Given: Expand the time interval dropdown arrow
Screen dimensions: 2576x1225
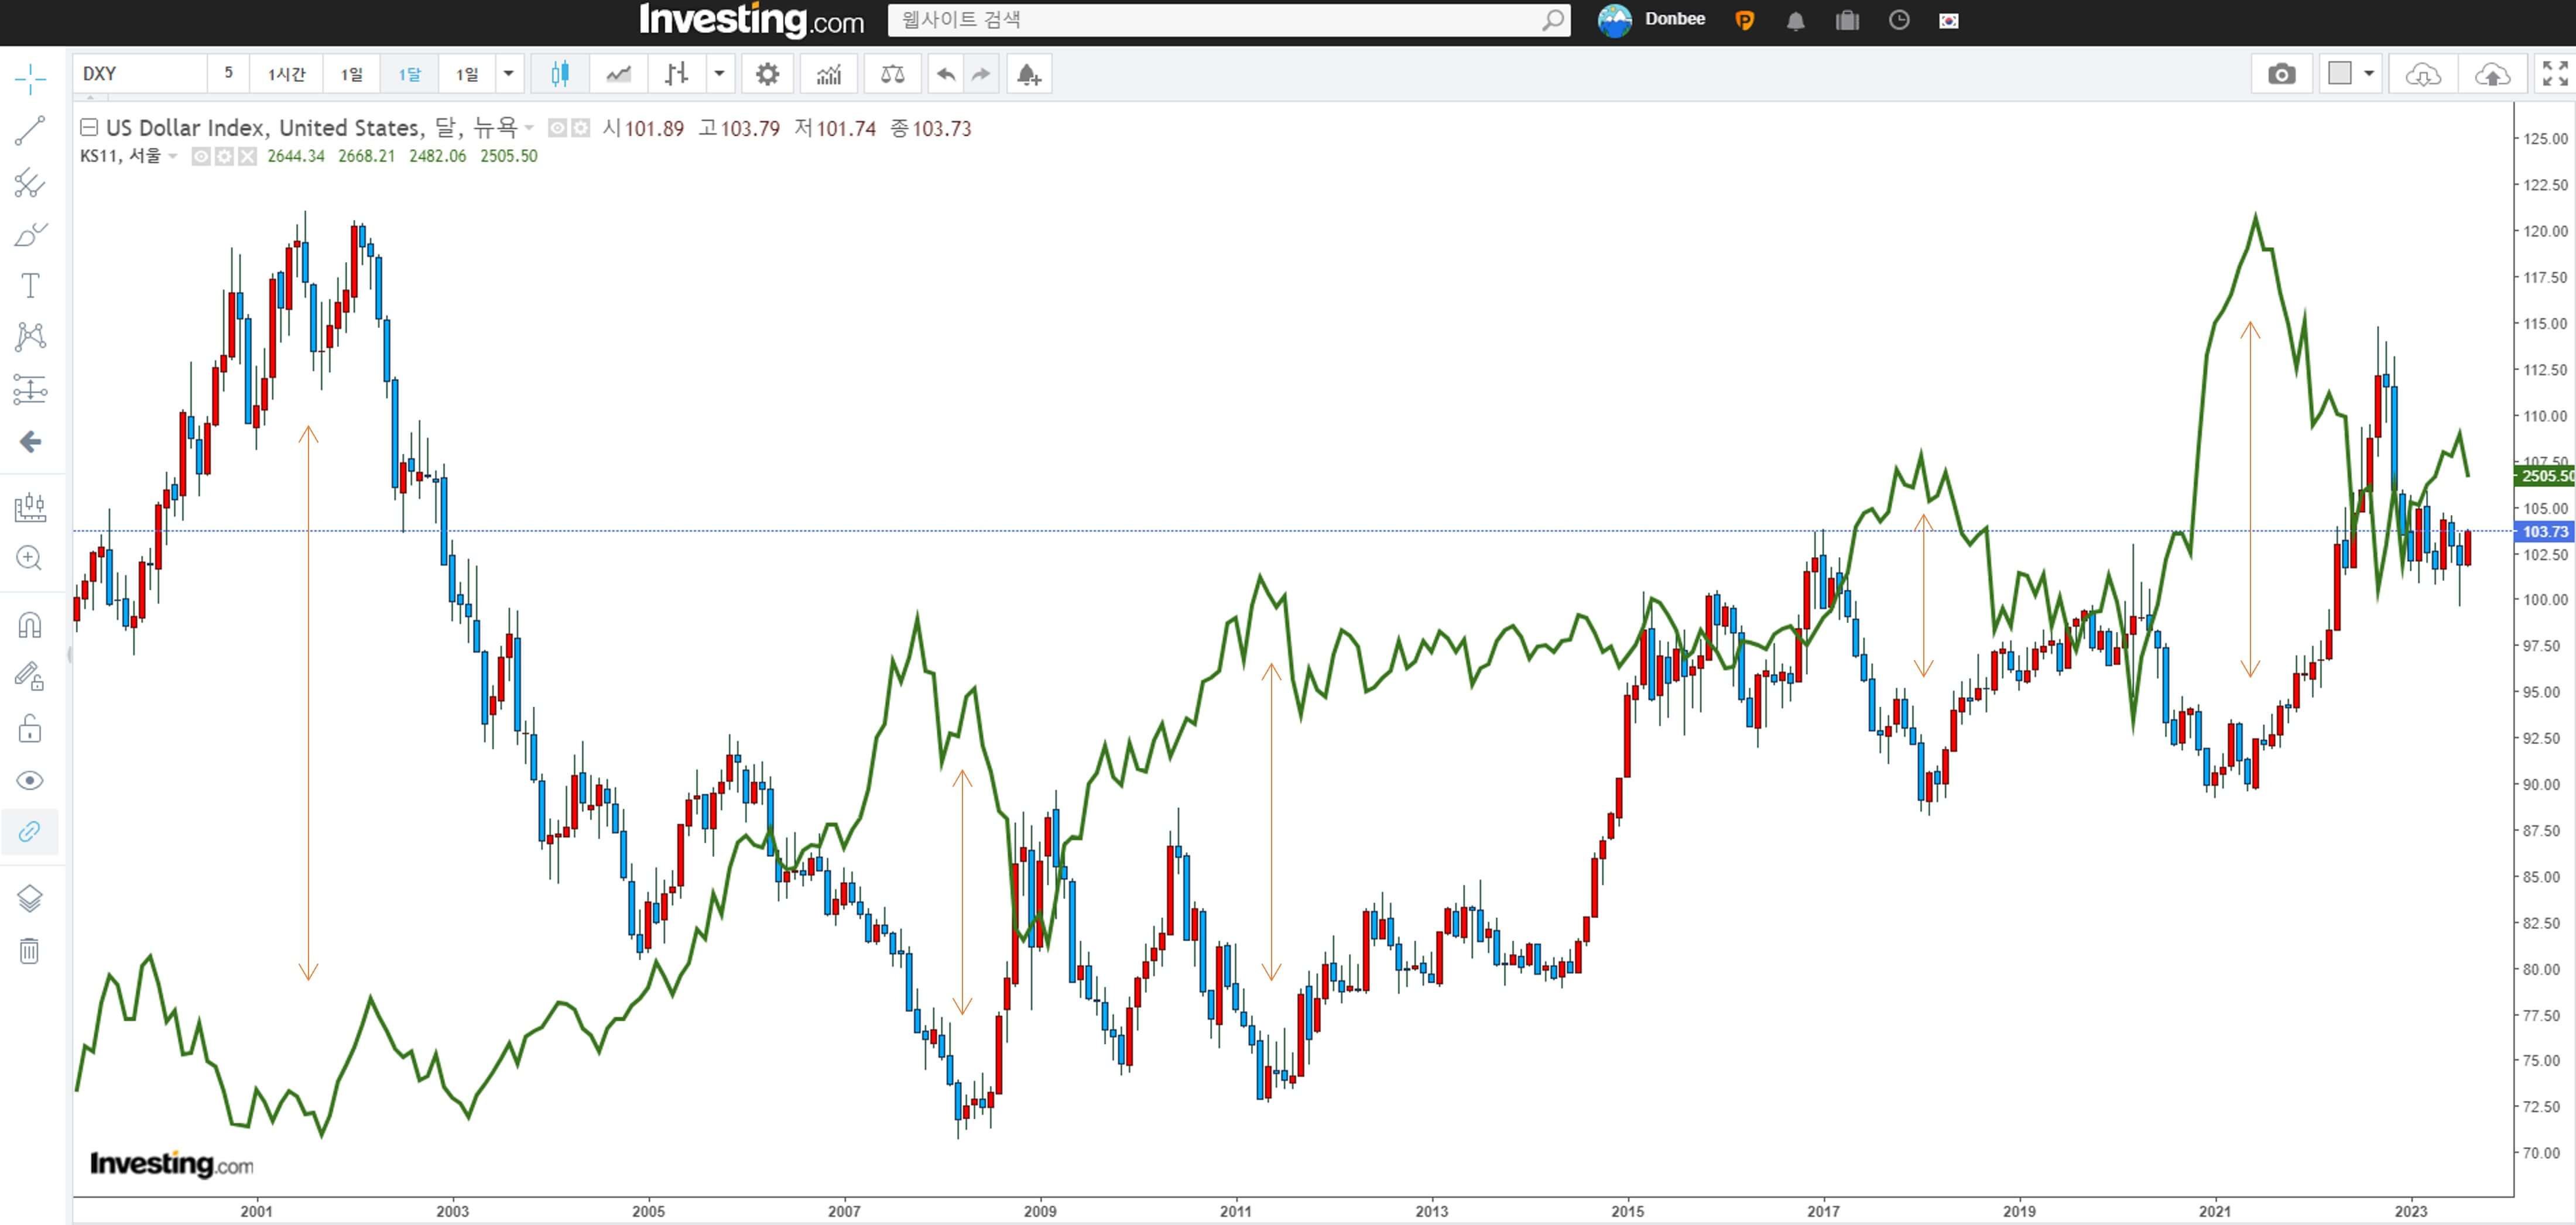Looking at the screenshot, I should click(508, 74).
